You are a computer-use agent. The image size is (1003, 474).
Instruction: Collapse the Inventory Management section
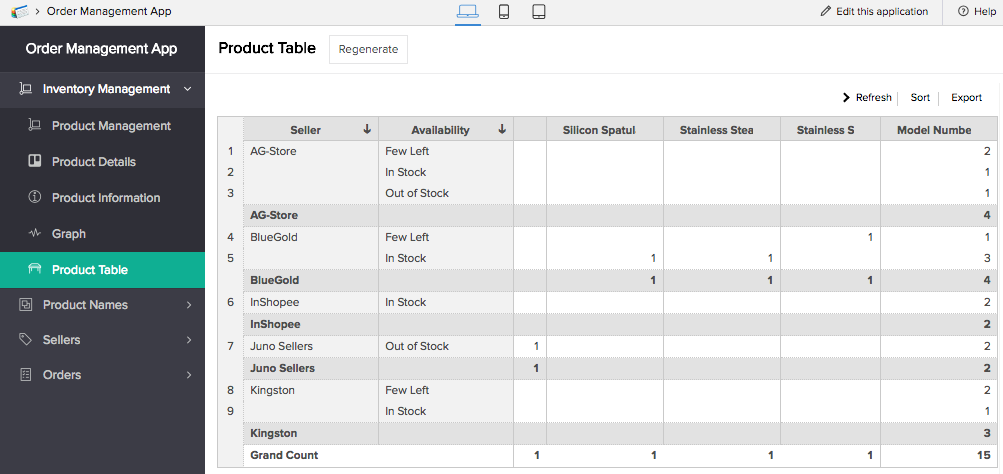pos(187,89)
